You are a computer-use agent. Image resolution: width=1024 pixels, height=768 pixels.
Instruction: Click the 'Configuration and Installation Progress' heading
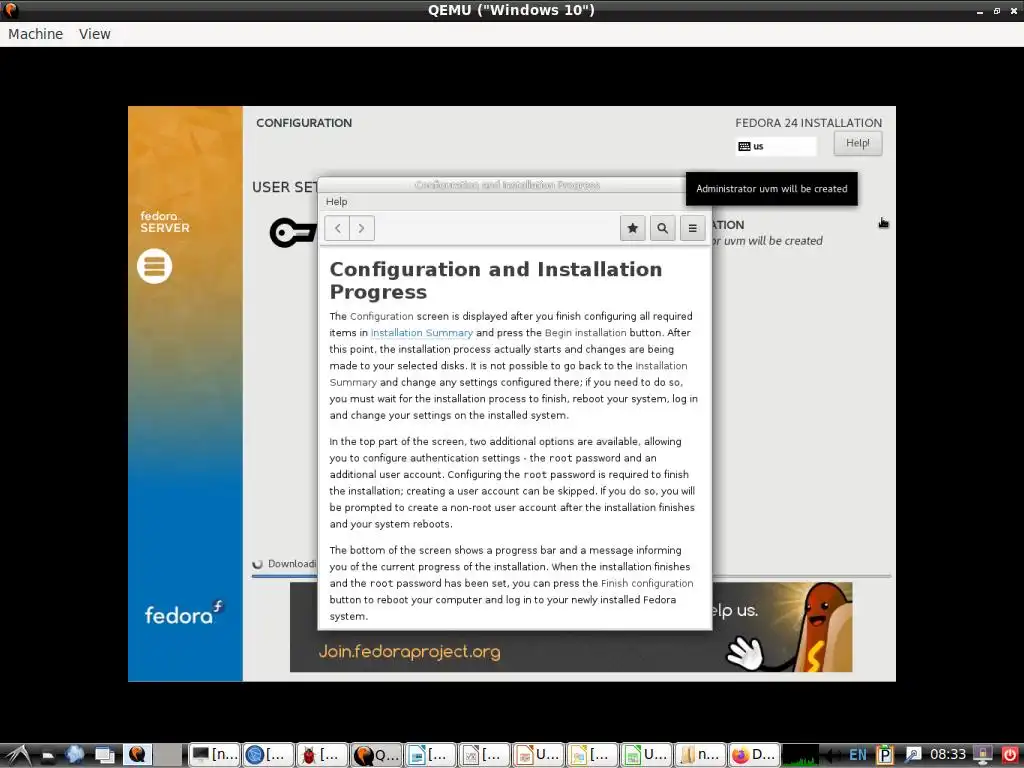point(496,280)
